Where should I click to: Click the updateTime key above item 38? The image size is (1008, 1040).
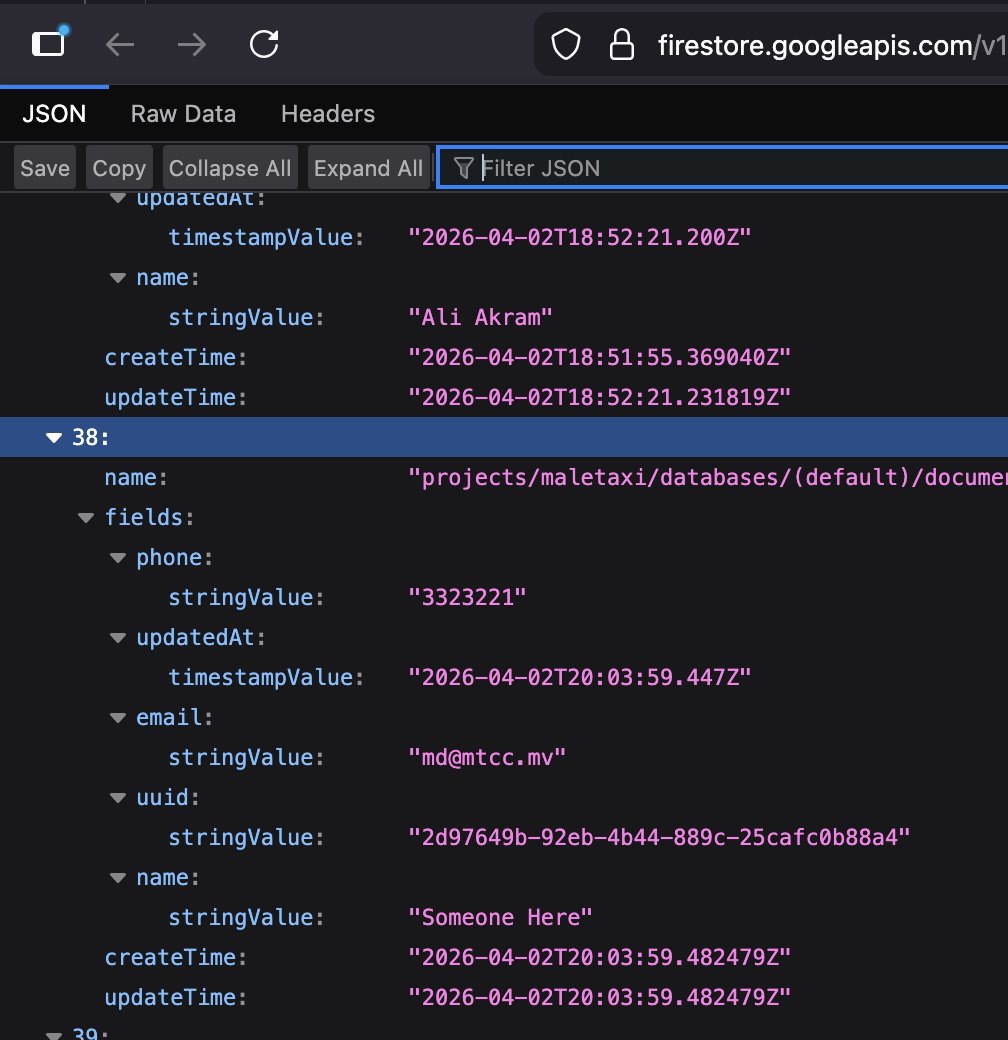176,397
